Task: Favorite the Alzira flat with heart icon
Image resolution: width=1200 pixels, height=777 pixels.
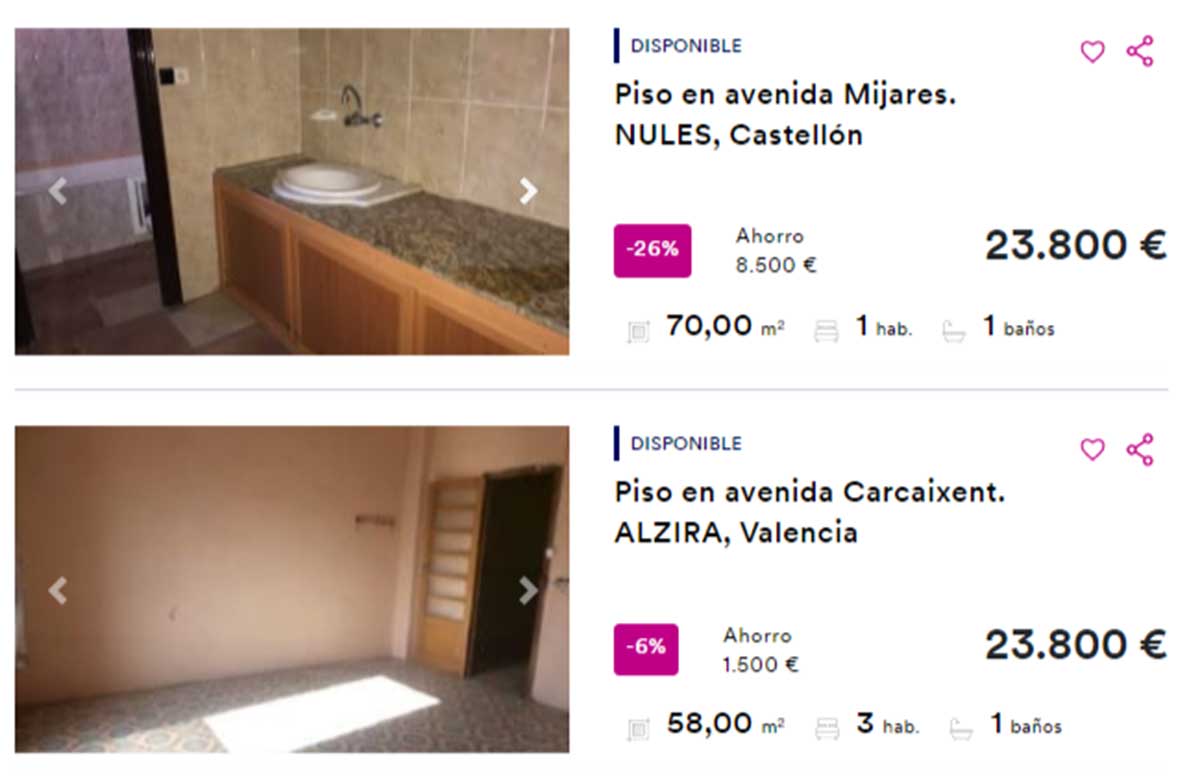Action: 1092,450
